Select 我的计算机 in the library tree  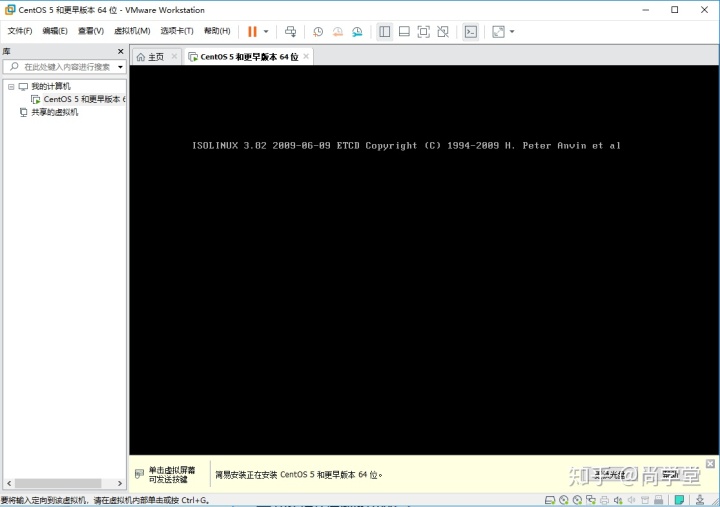(51, 86)
